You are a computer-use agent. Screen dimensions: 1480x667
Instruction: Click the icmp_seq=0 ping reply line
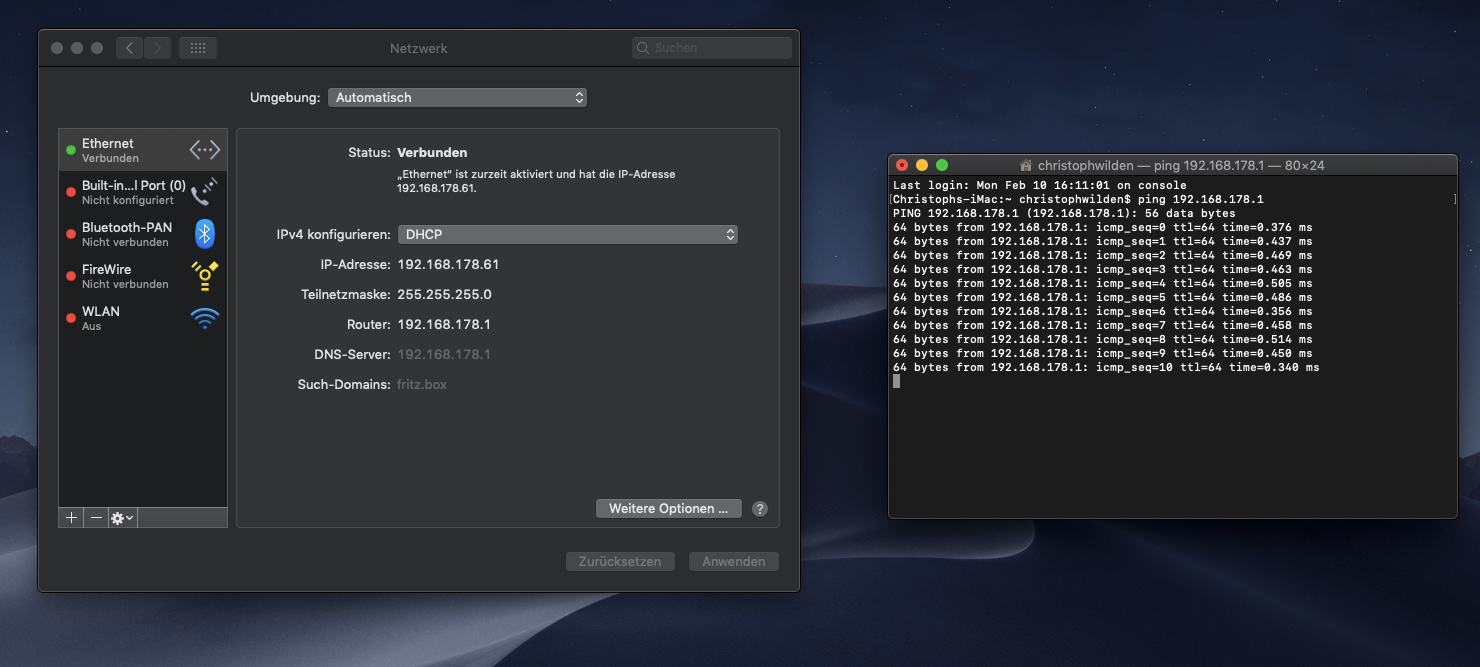coord(1103,227)
